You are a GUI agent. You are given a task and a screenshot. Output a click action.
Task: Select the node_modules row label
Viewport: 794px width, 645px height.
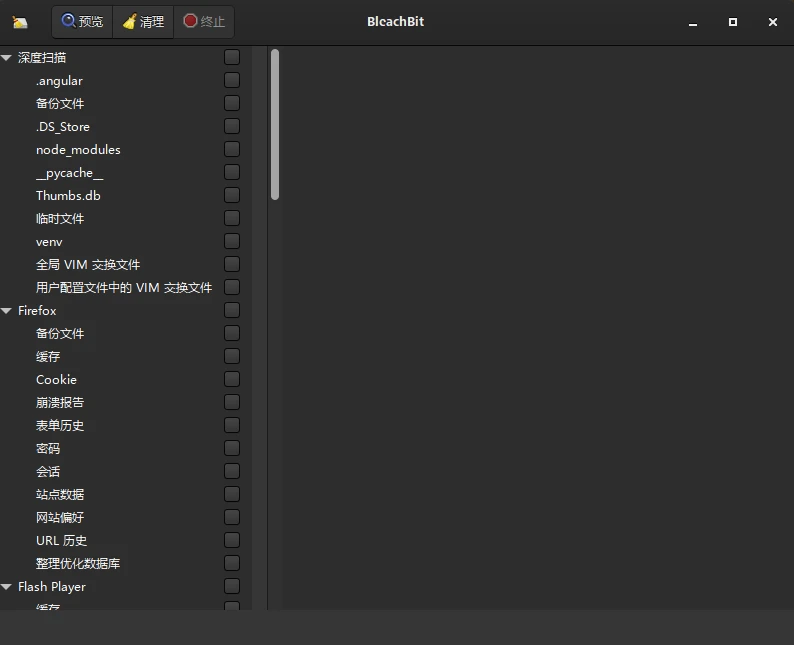[x=78, y=150]
